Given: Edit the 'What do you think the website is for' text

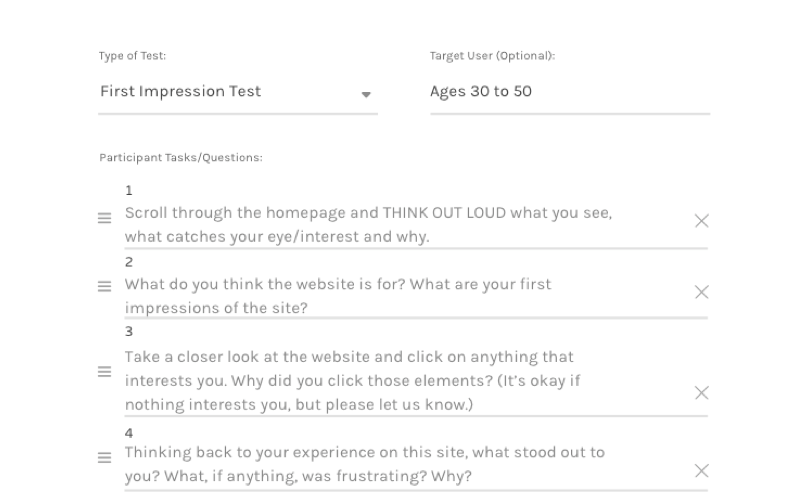Looking at the screenshot, I should click(338, 296).
